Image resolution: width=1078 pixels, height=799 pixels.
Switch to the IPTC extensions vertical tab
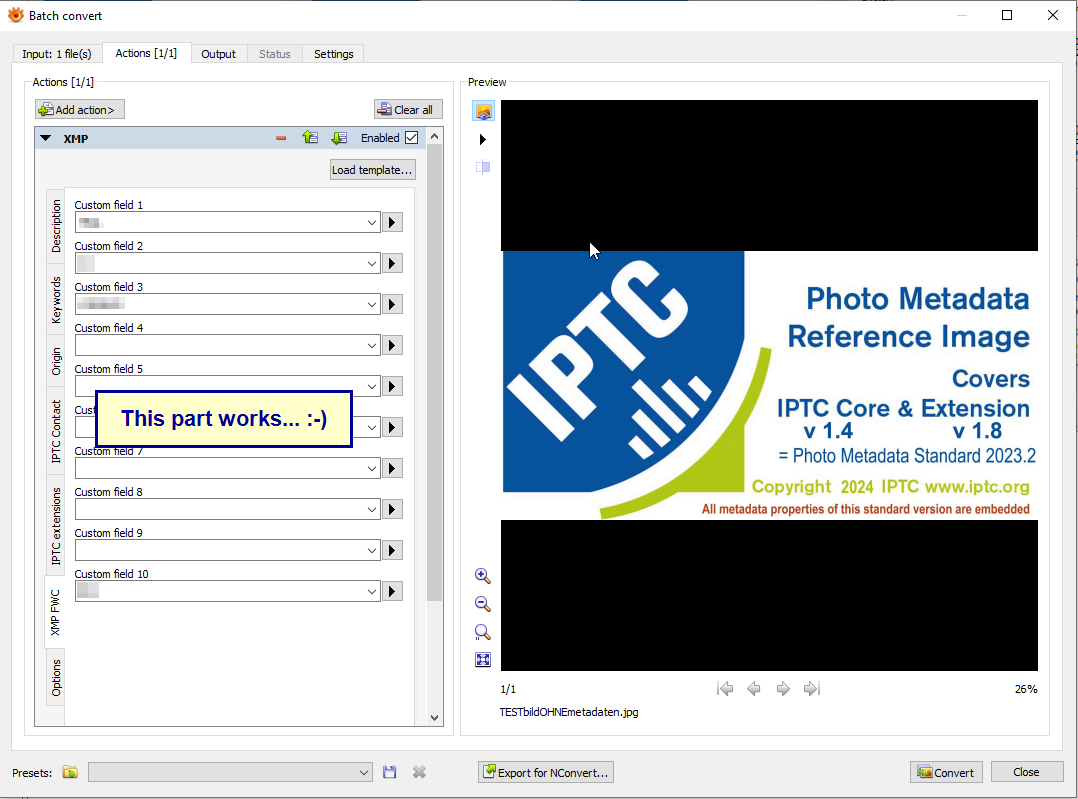click(56, 526)
